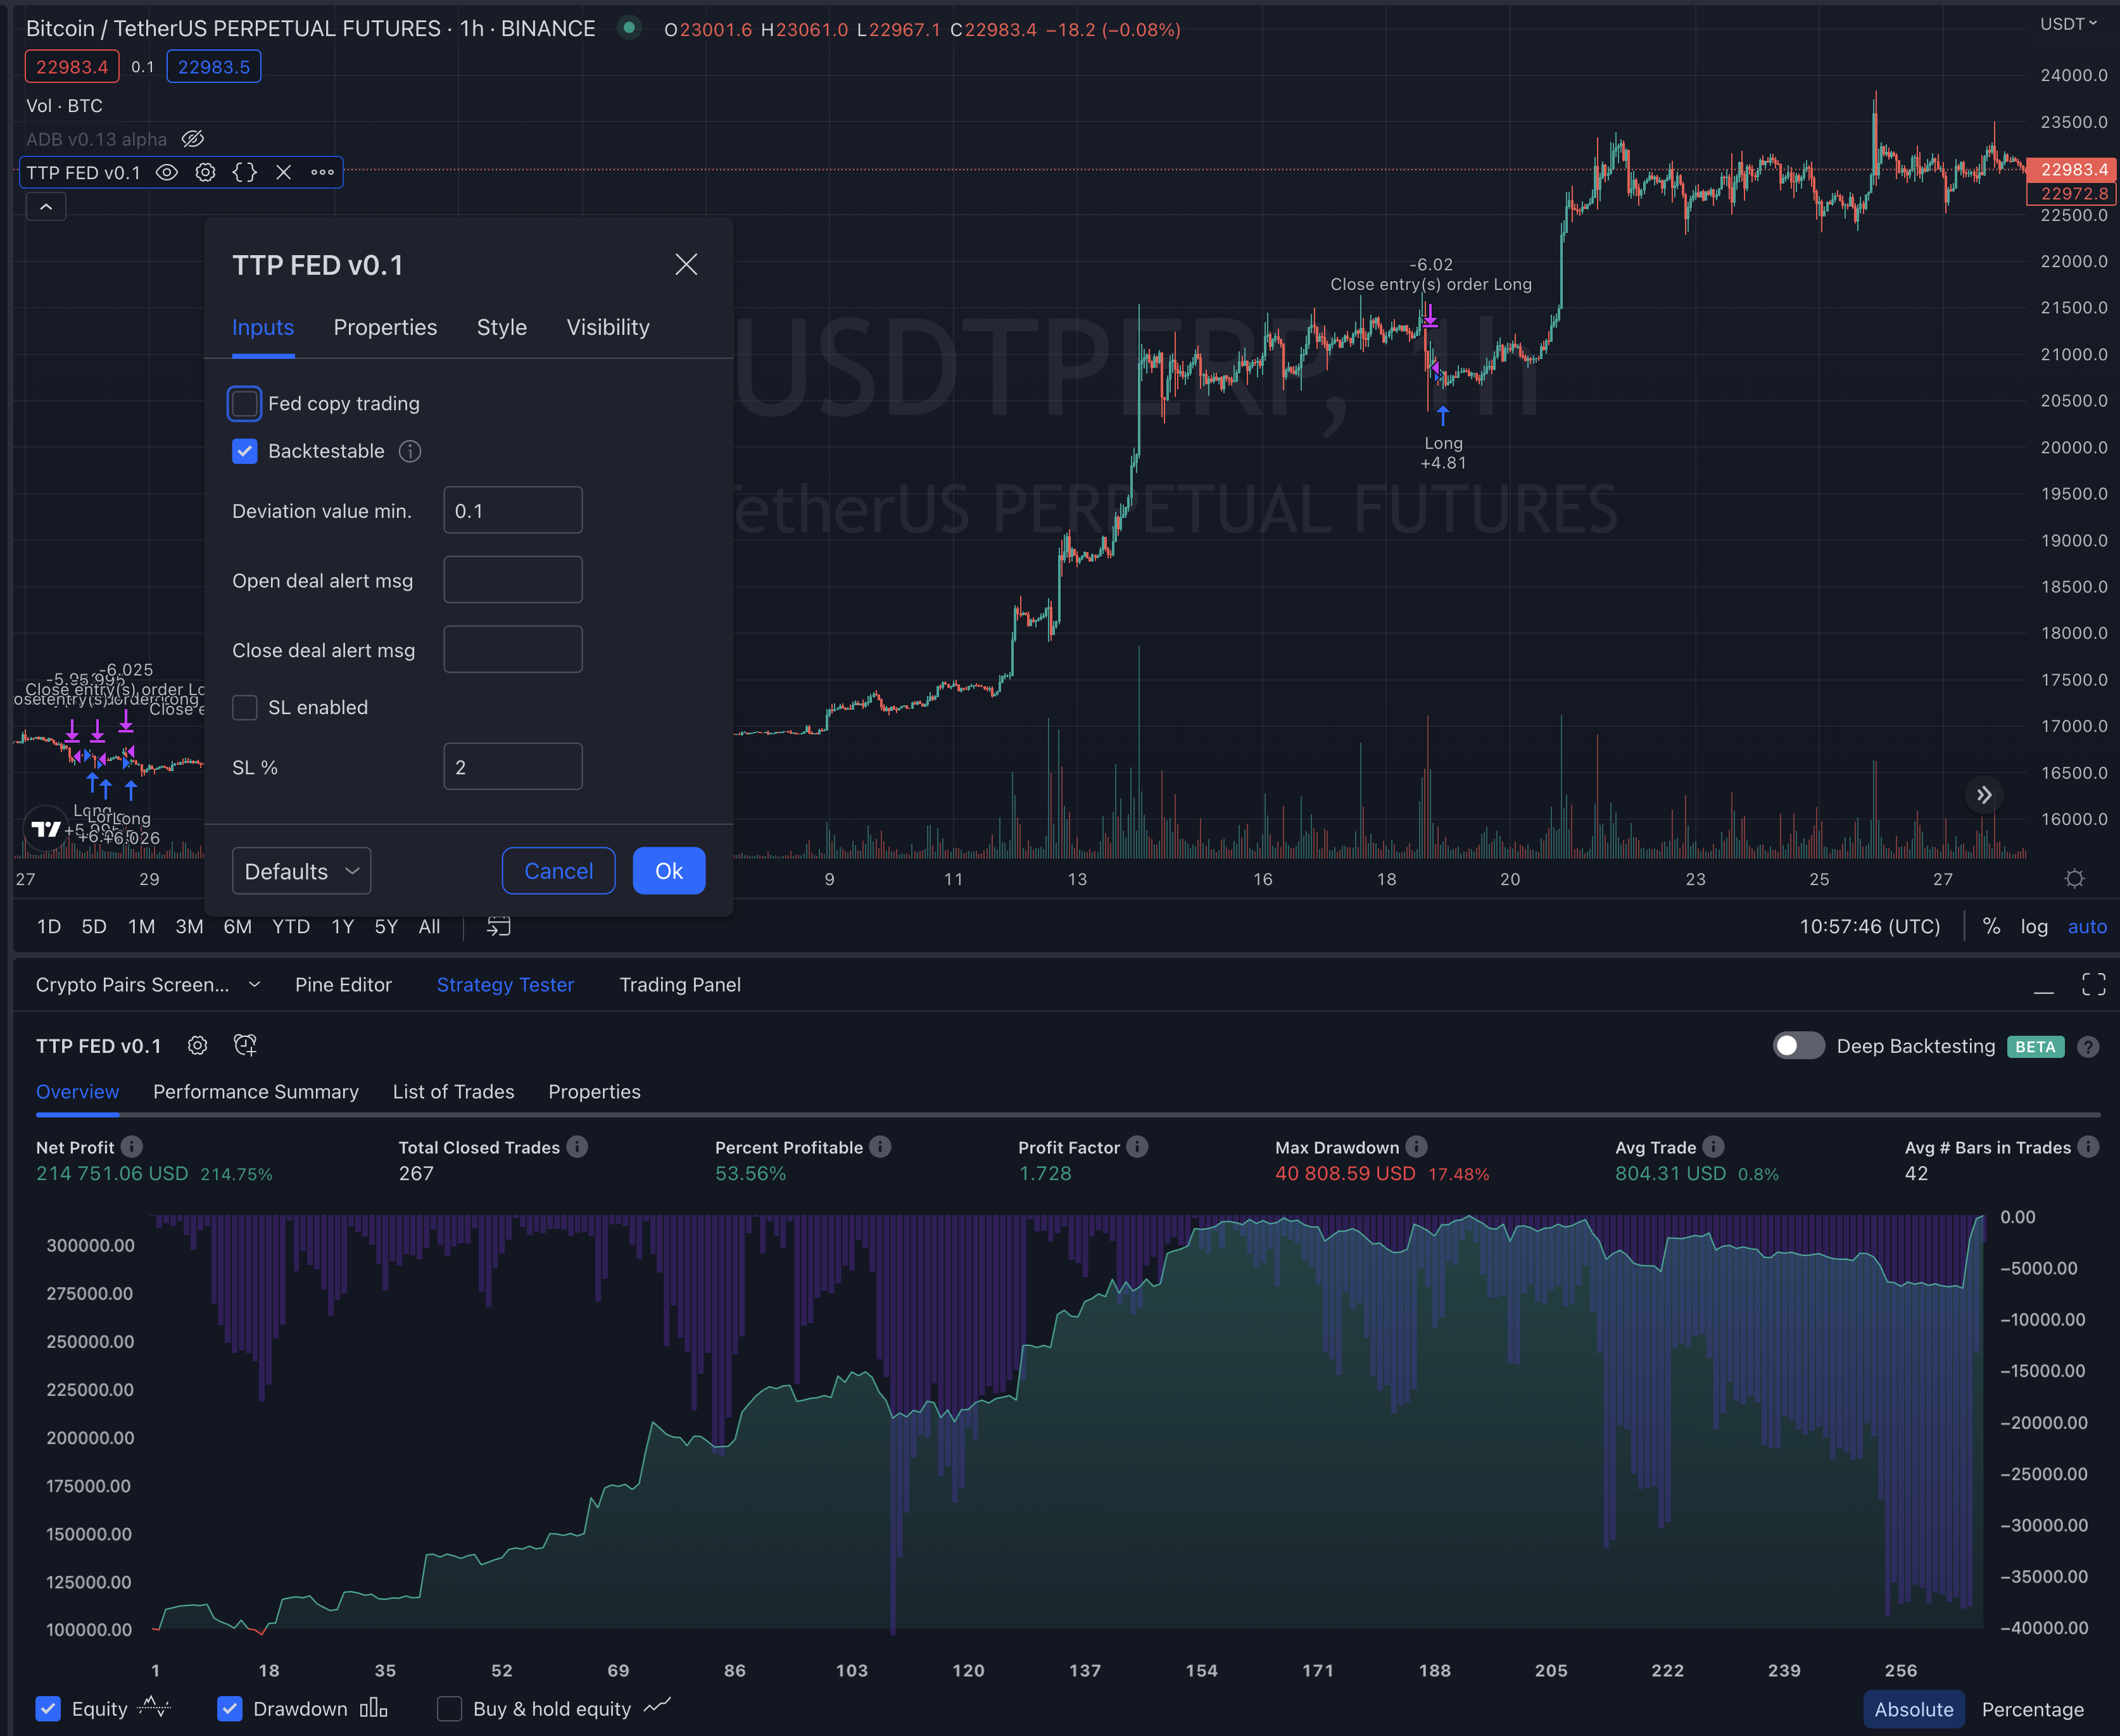Open the Visibility tab in settings dialog

[x=608, y=328]
